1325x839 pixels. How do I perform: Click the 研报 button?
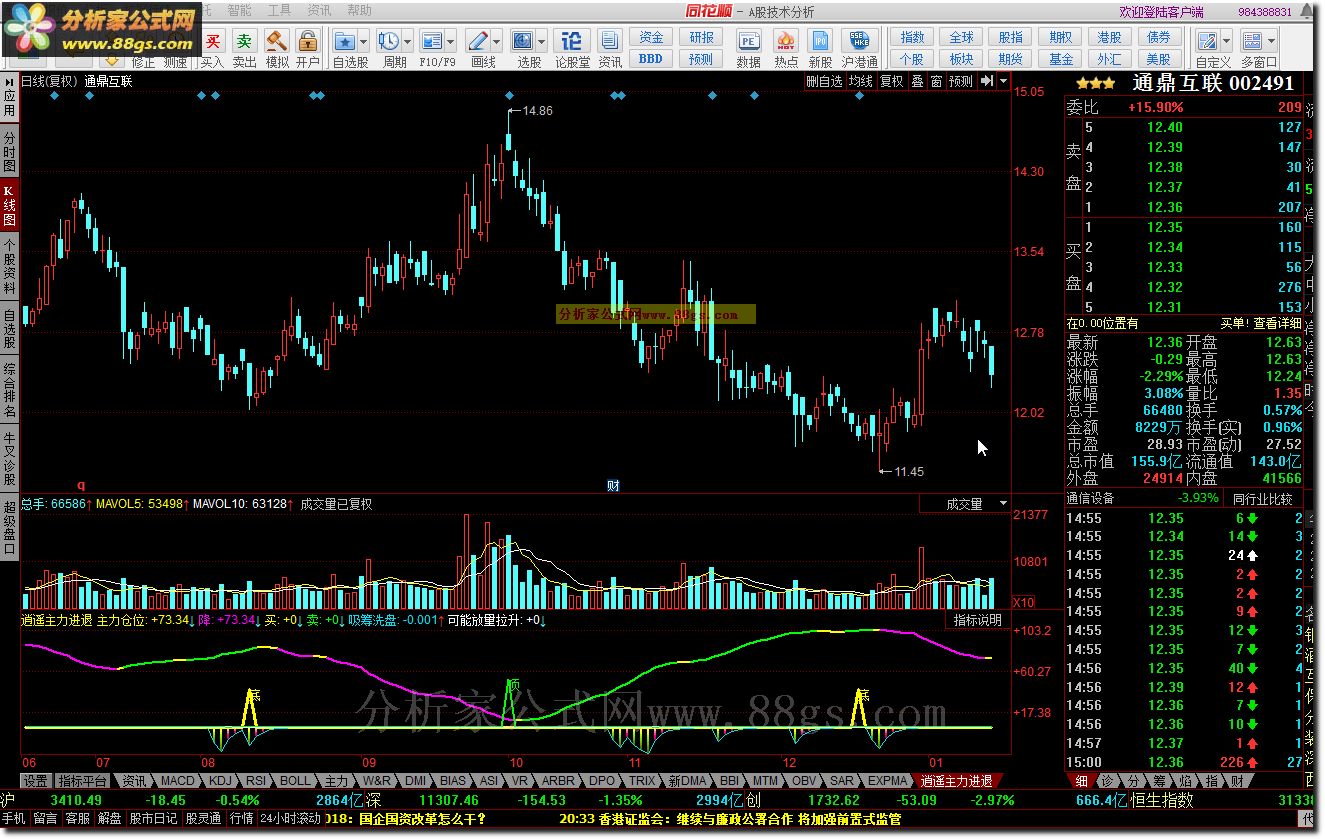point(702,37)
